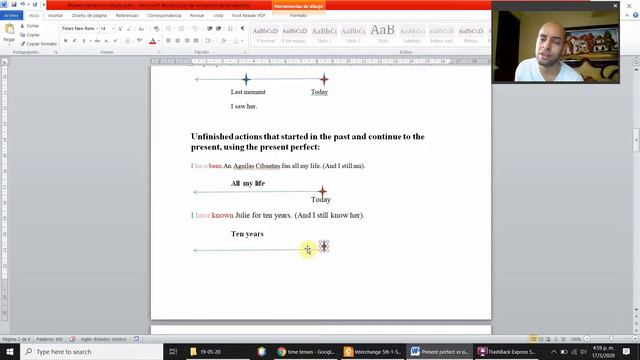Apply the Título 1 style
Viewport: 640px width, 360px height.
(x=324, y=35)
